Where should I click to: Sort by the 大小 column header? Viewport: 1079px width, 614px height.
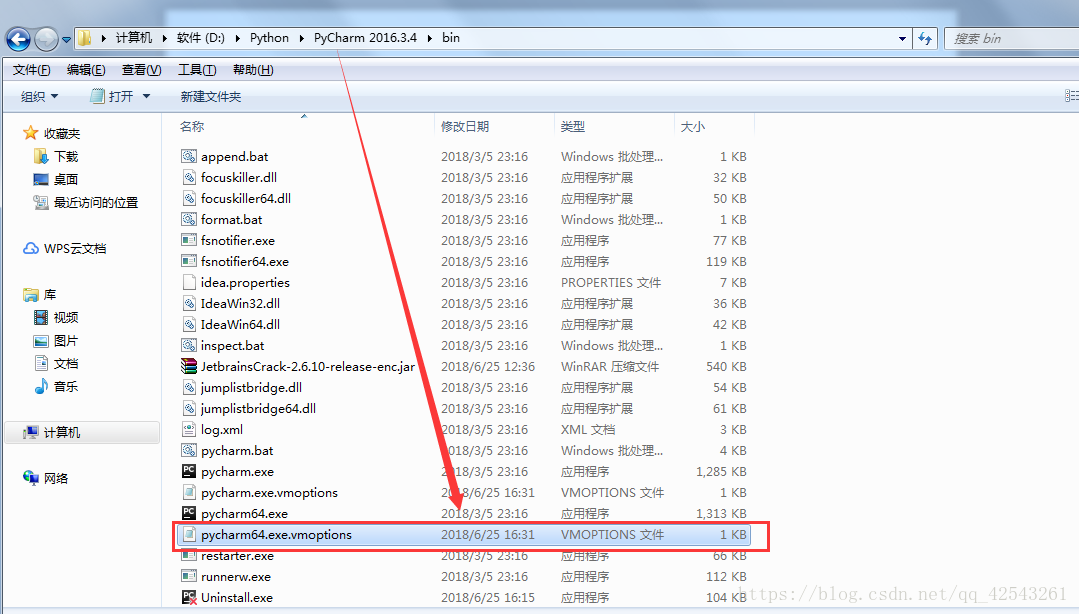point(692,126)
